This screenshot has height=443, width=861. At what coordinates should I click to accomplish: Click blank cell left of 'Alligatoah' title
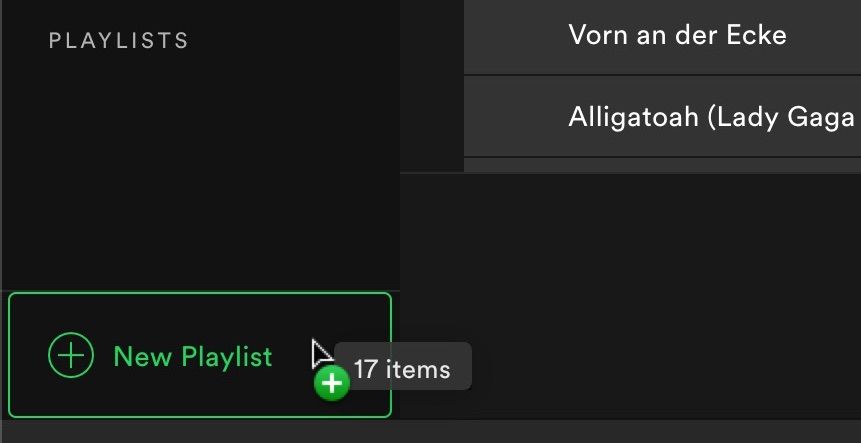[x=515, y=116]
